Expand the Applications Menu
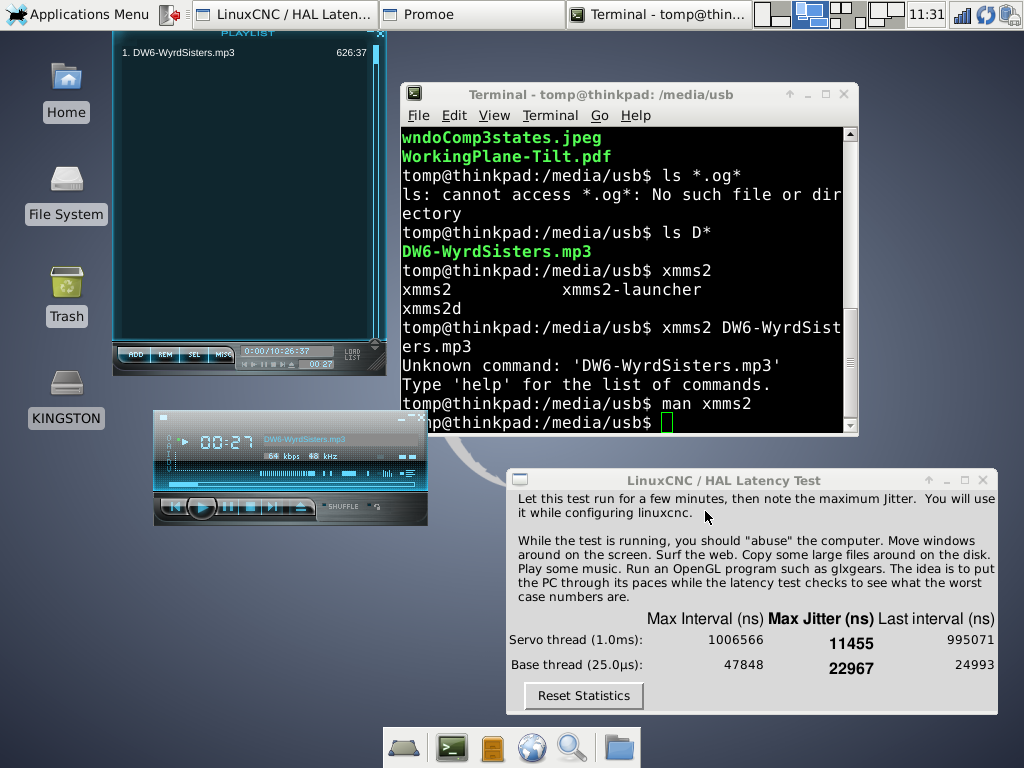Image resolution: width=1024 pixels, height=768 pixels. click(78, 14)
